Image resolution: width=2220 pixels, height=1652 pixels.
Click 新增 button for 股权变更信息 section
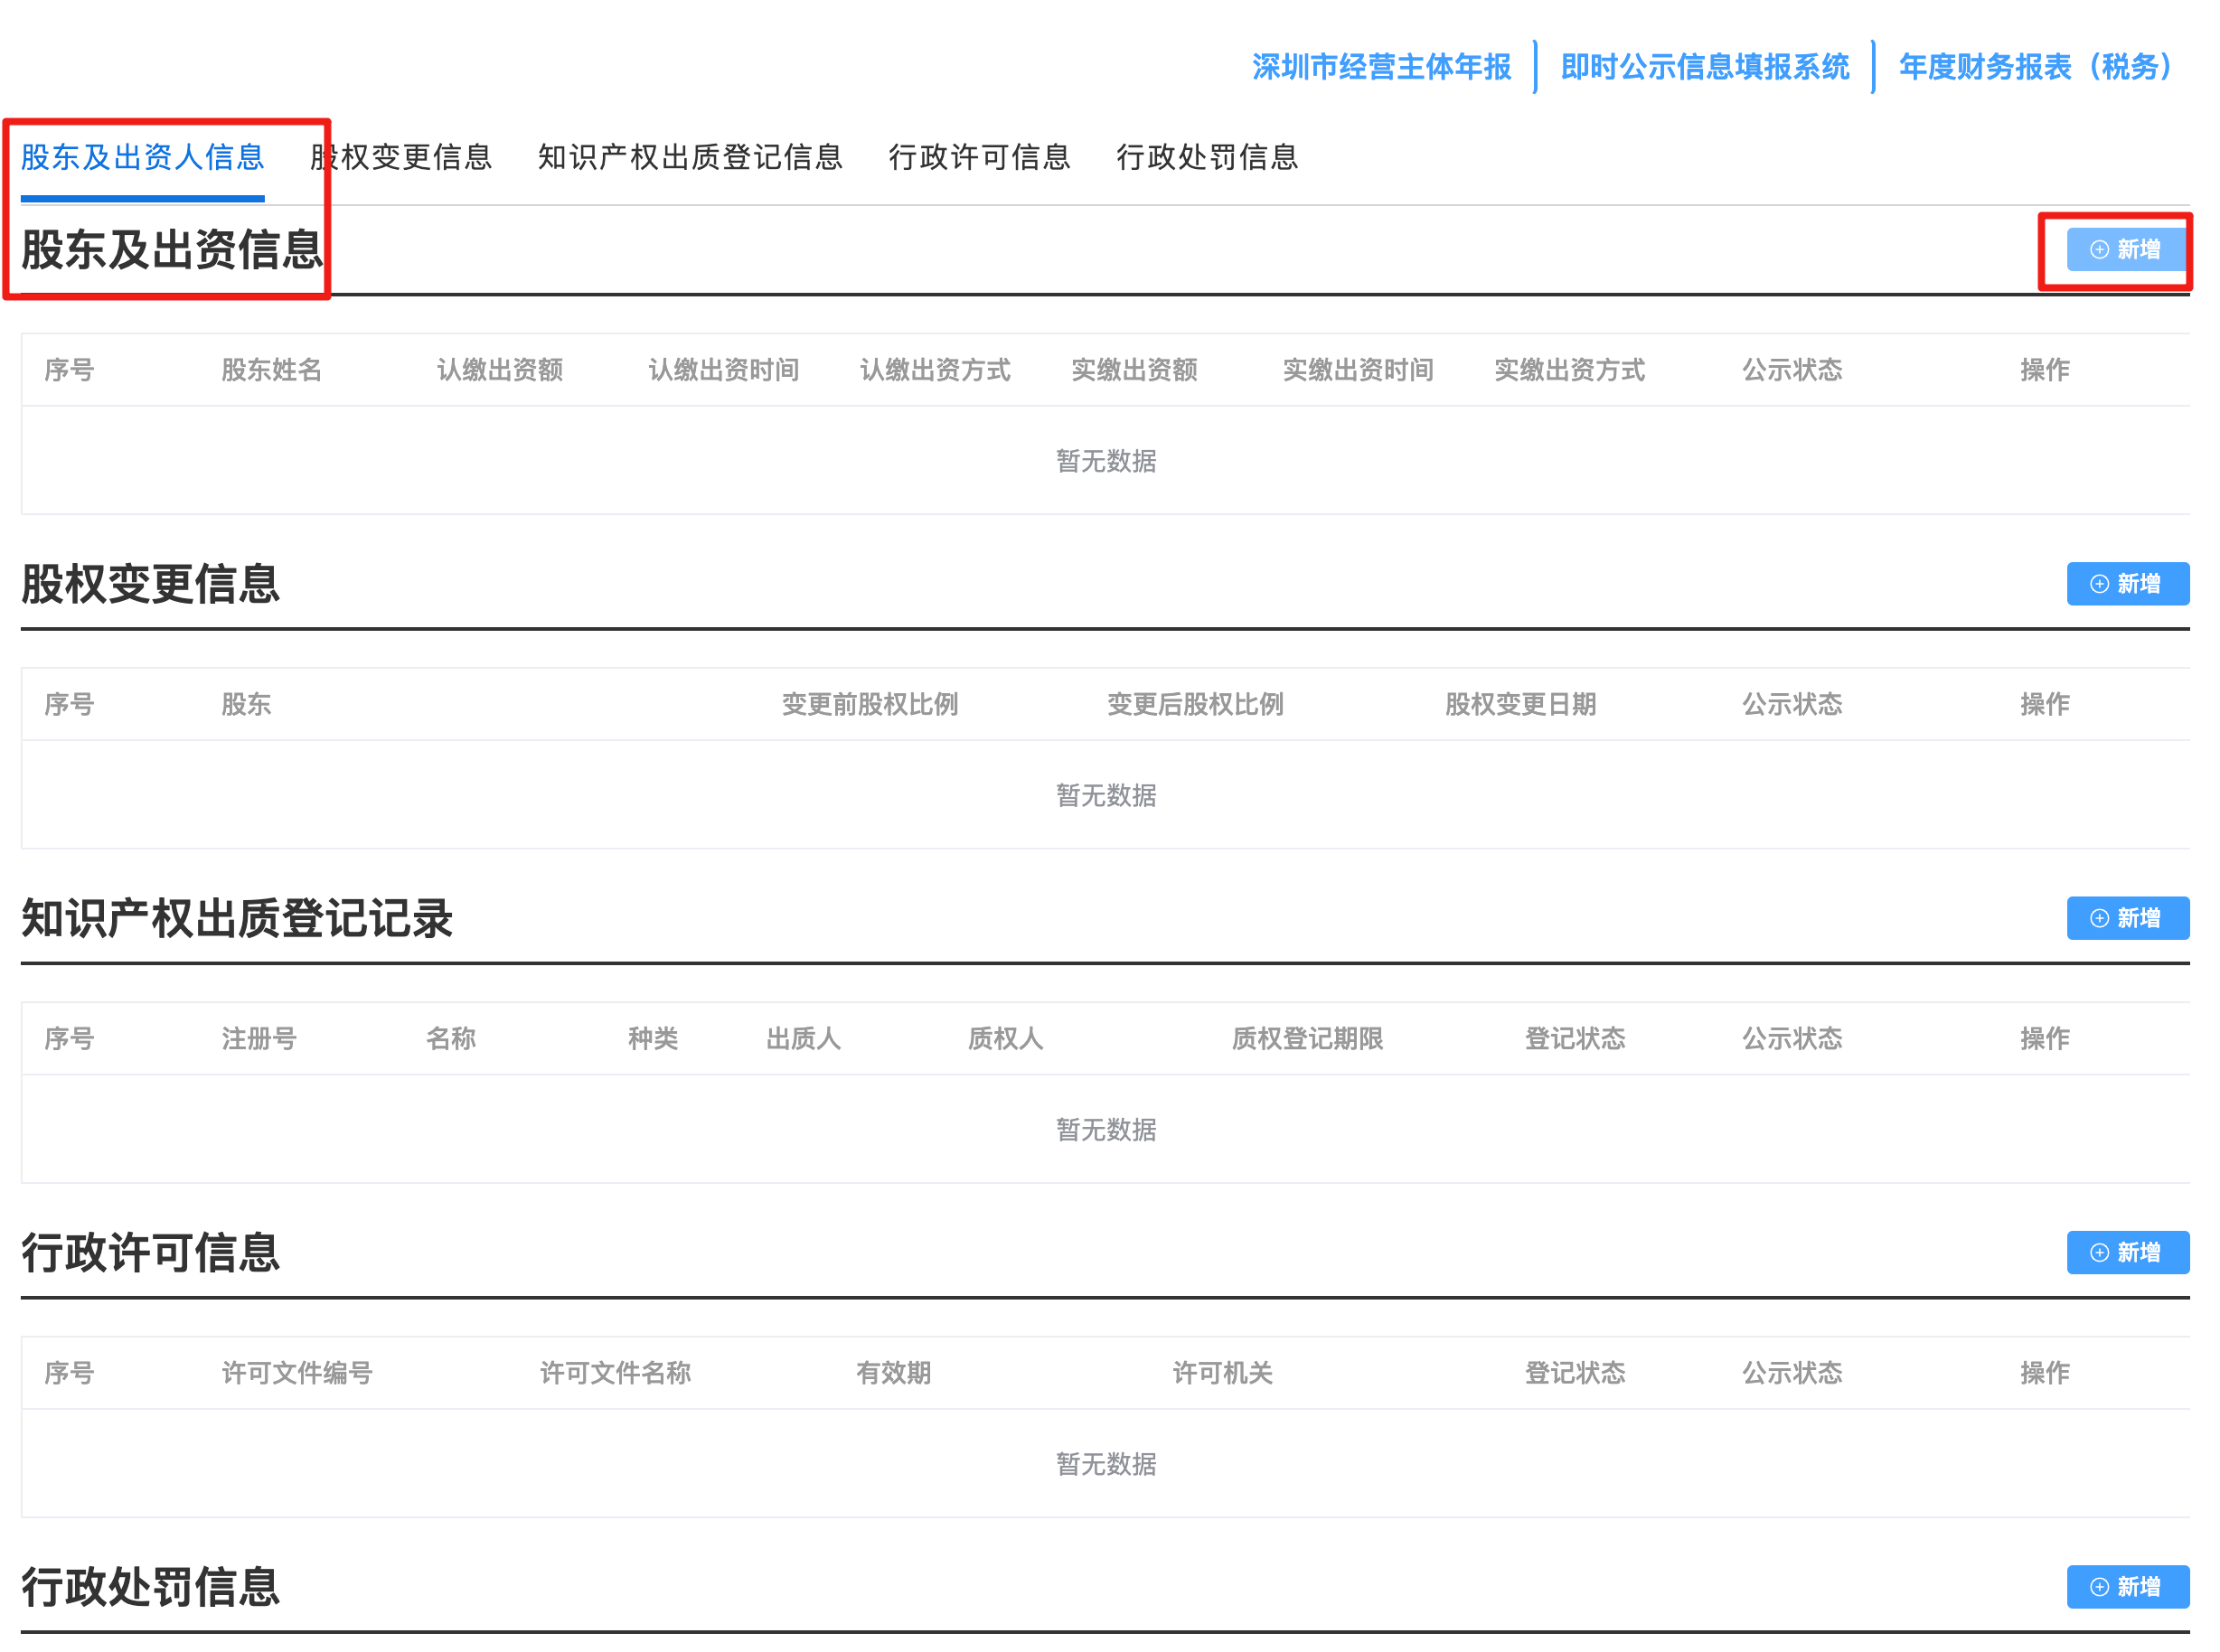[x=2127, y=584]
